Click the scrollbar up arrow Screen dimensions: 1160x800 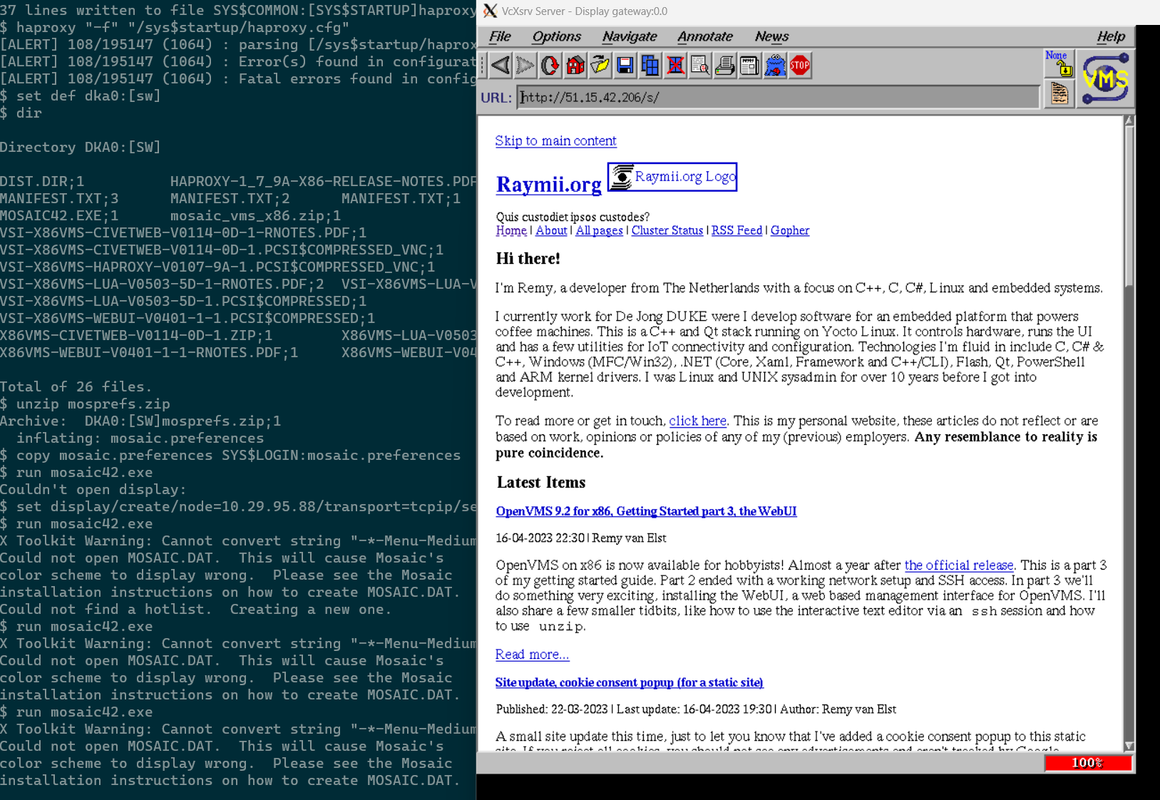tap(1129, 121)
